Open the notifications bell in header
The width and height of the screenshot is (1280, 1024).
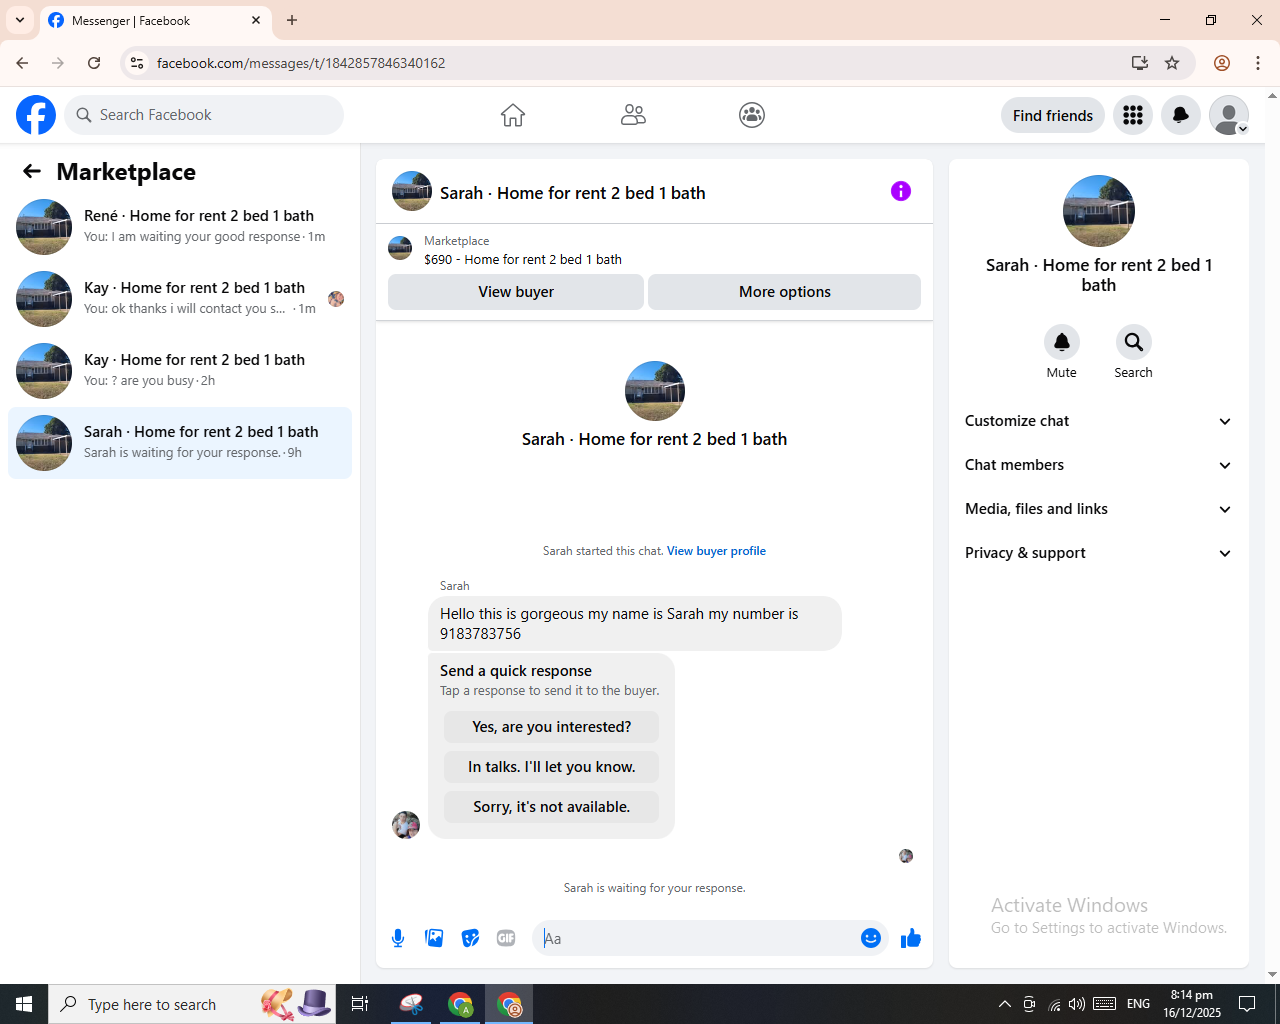click(1181, 115)
